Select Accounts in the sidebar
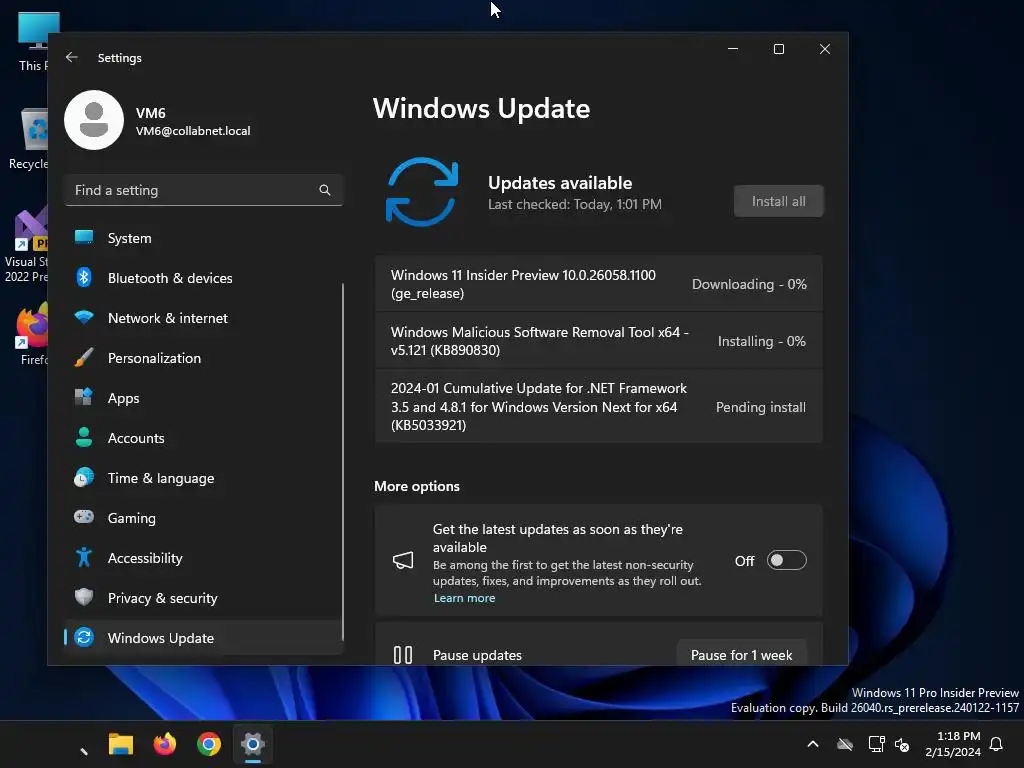 pyautogui.click(x=203, y=438)
